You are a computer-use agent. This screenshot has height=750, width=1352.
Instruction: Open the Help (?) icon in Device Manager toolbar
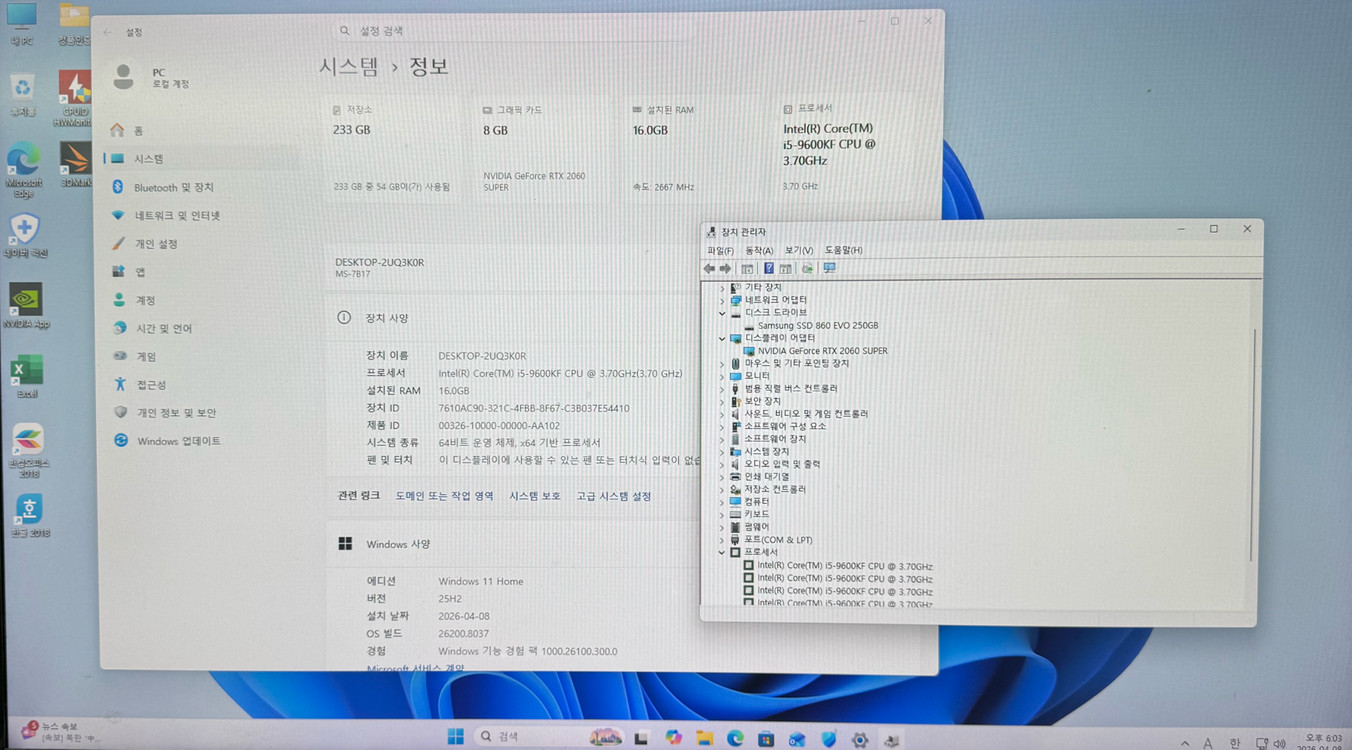[x=768, y=268]
